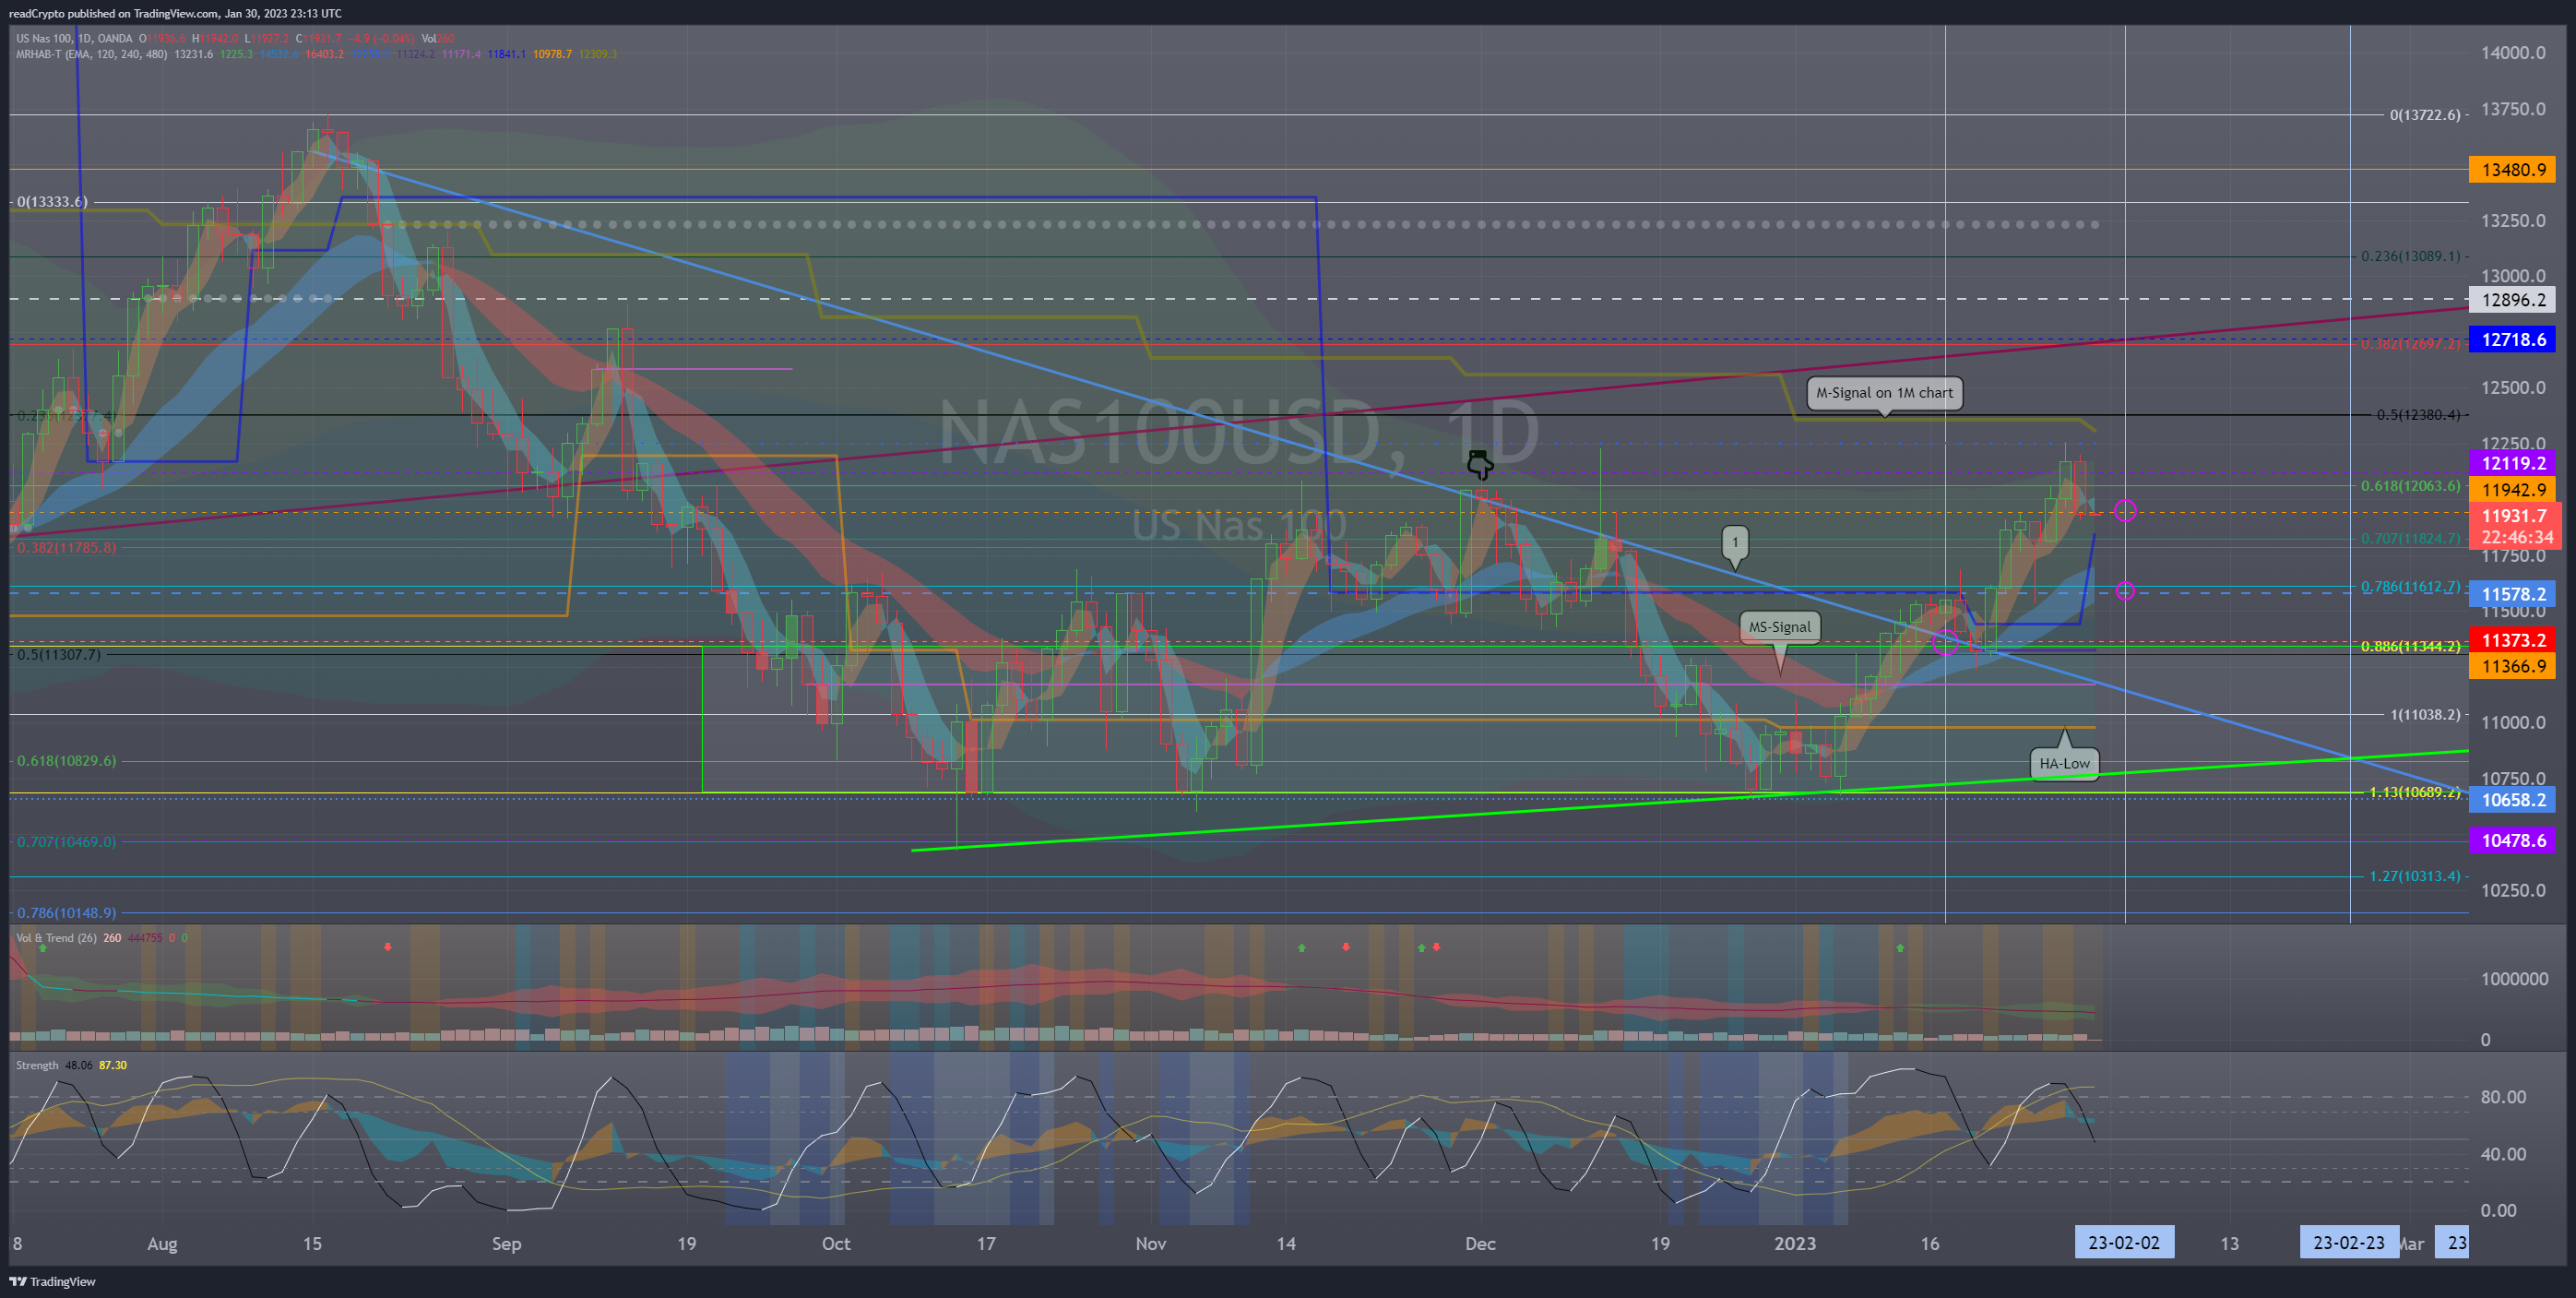Screen dimensions: 2576x1298
Task: Click the 'Aug' label on time axis
Action: pos(162,1244)
